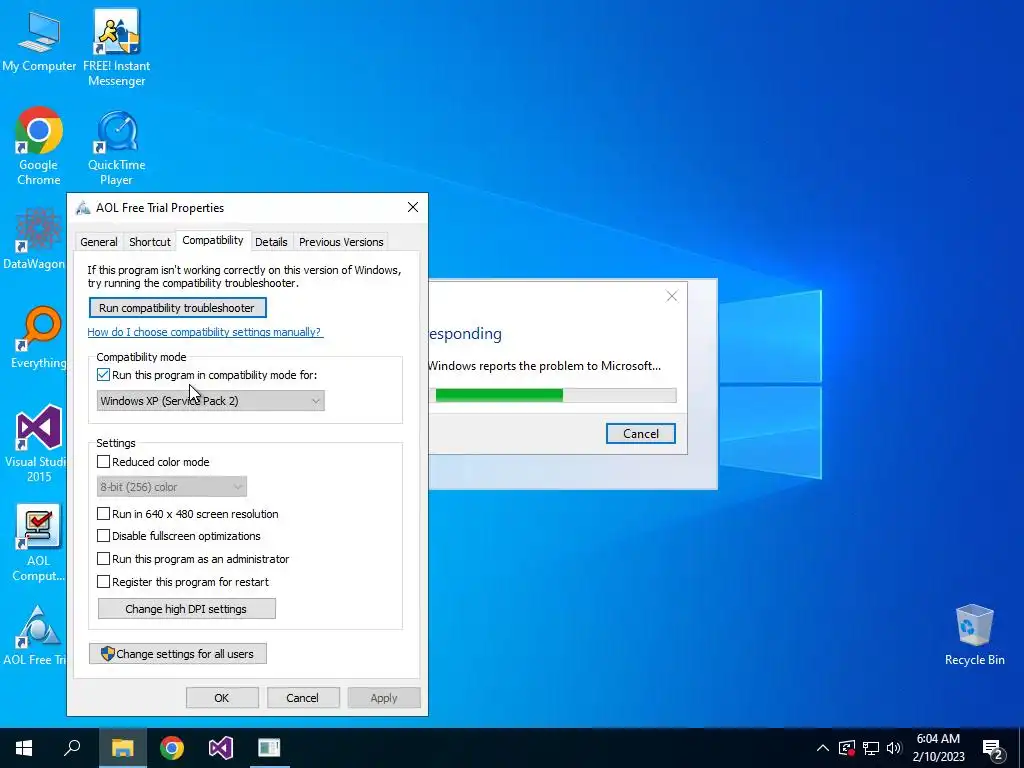Close the not responding dialog with X
Viewport: 1024px width, 768px height.
672,296
